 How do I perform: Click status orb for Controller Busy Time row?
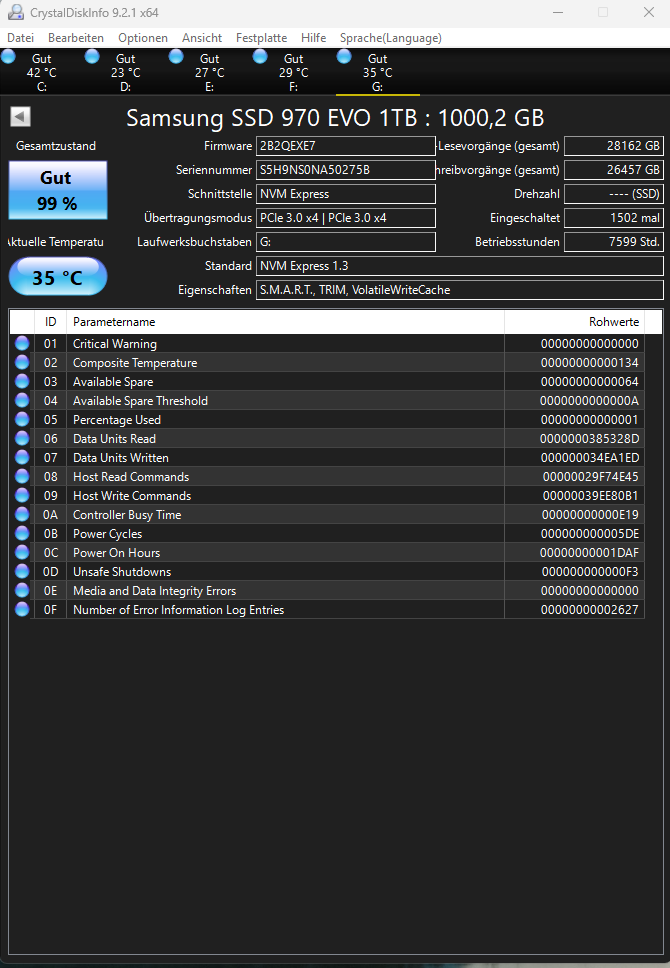[x=22, y=514]
